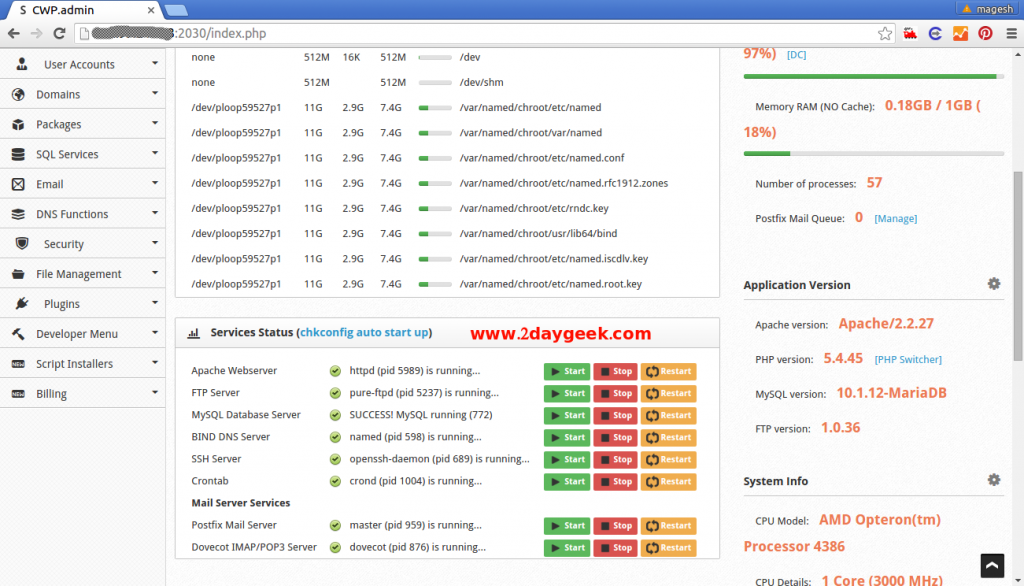Open the System Info gear icon
1024x586 pixels.
pyautogui.click(x=994, y=479)
